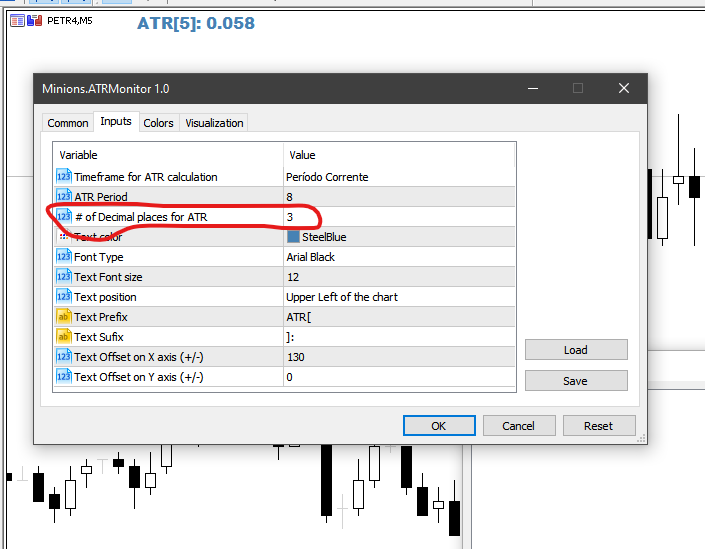This screenshot has width=705, height=549.
Task: Edit the decimal places value 3
Action: tap(399, 217)
